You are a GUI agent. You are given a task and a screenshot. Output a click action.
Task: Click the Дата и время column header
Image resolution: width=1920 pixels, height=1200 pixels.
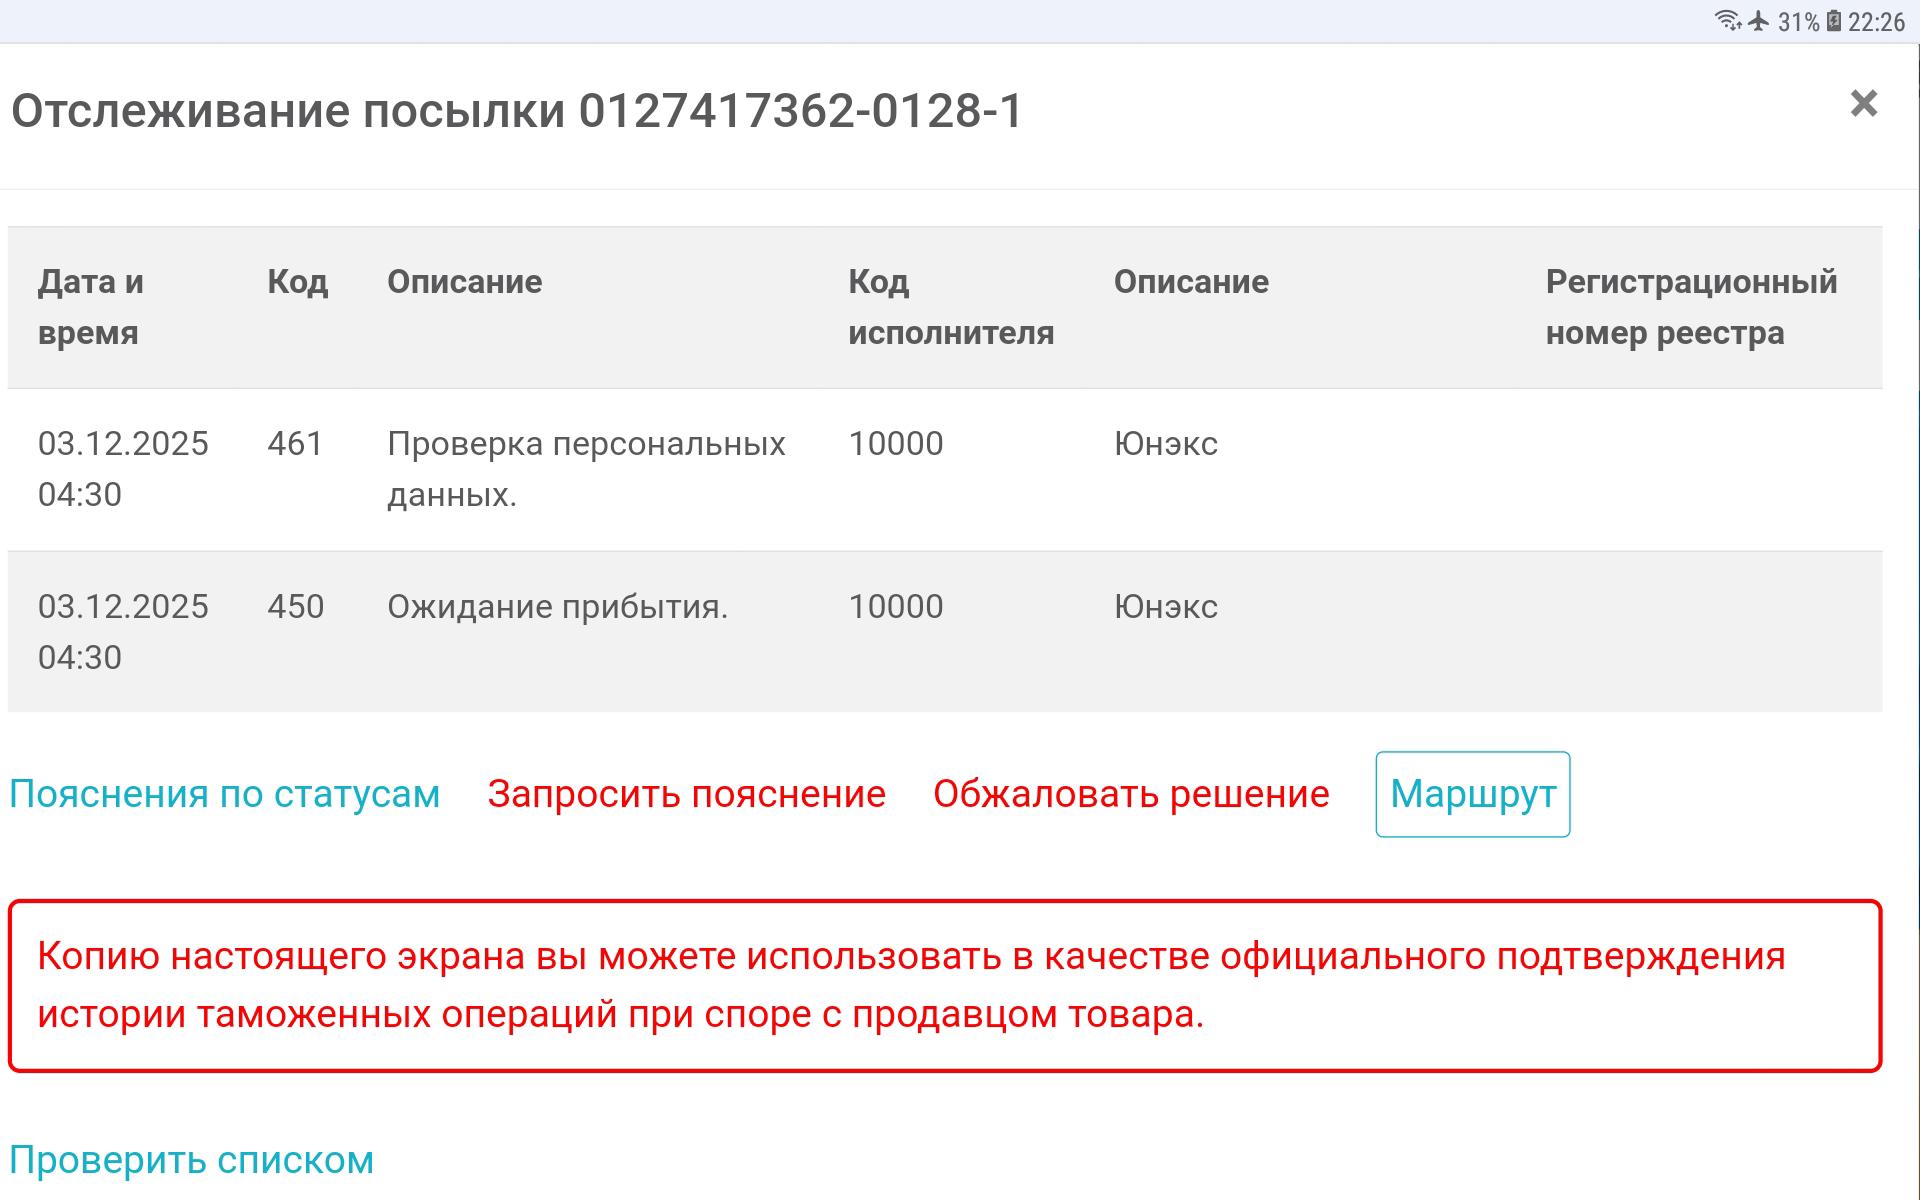(91, 307)
